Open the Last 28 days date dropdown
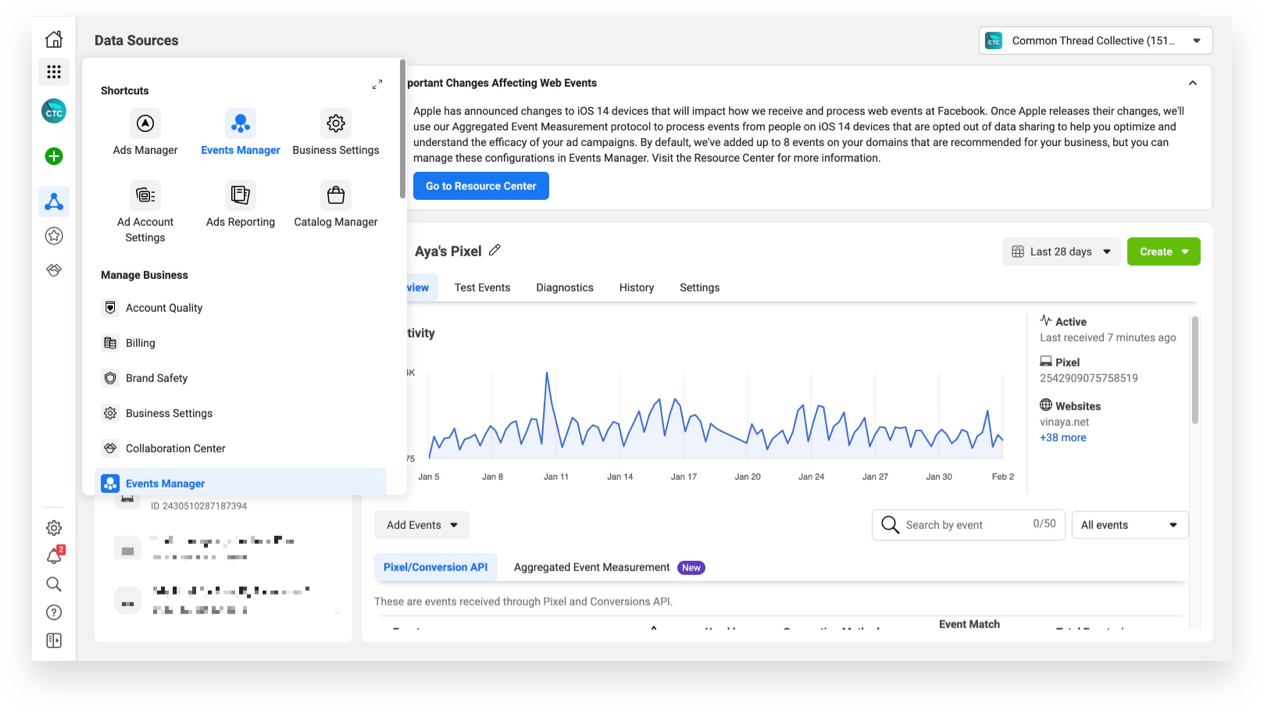The height and width of the screenshot is (709, 1264). [x=1061, y=252]
